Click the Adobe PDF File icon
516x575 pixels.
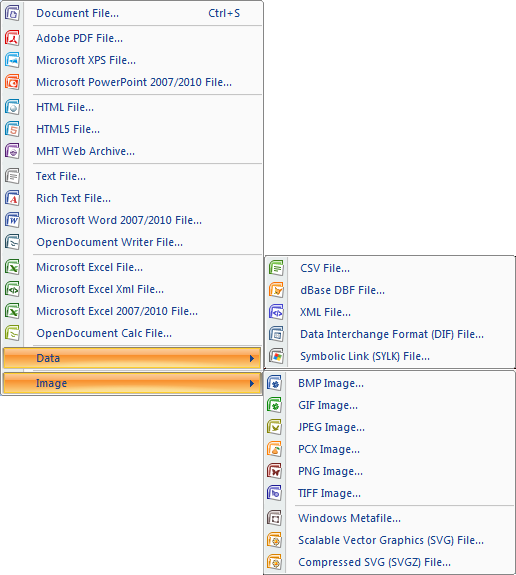point(12,38)
